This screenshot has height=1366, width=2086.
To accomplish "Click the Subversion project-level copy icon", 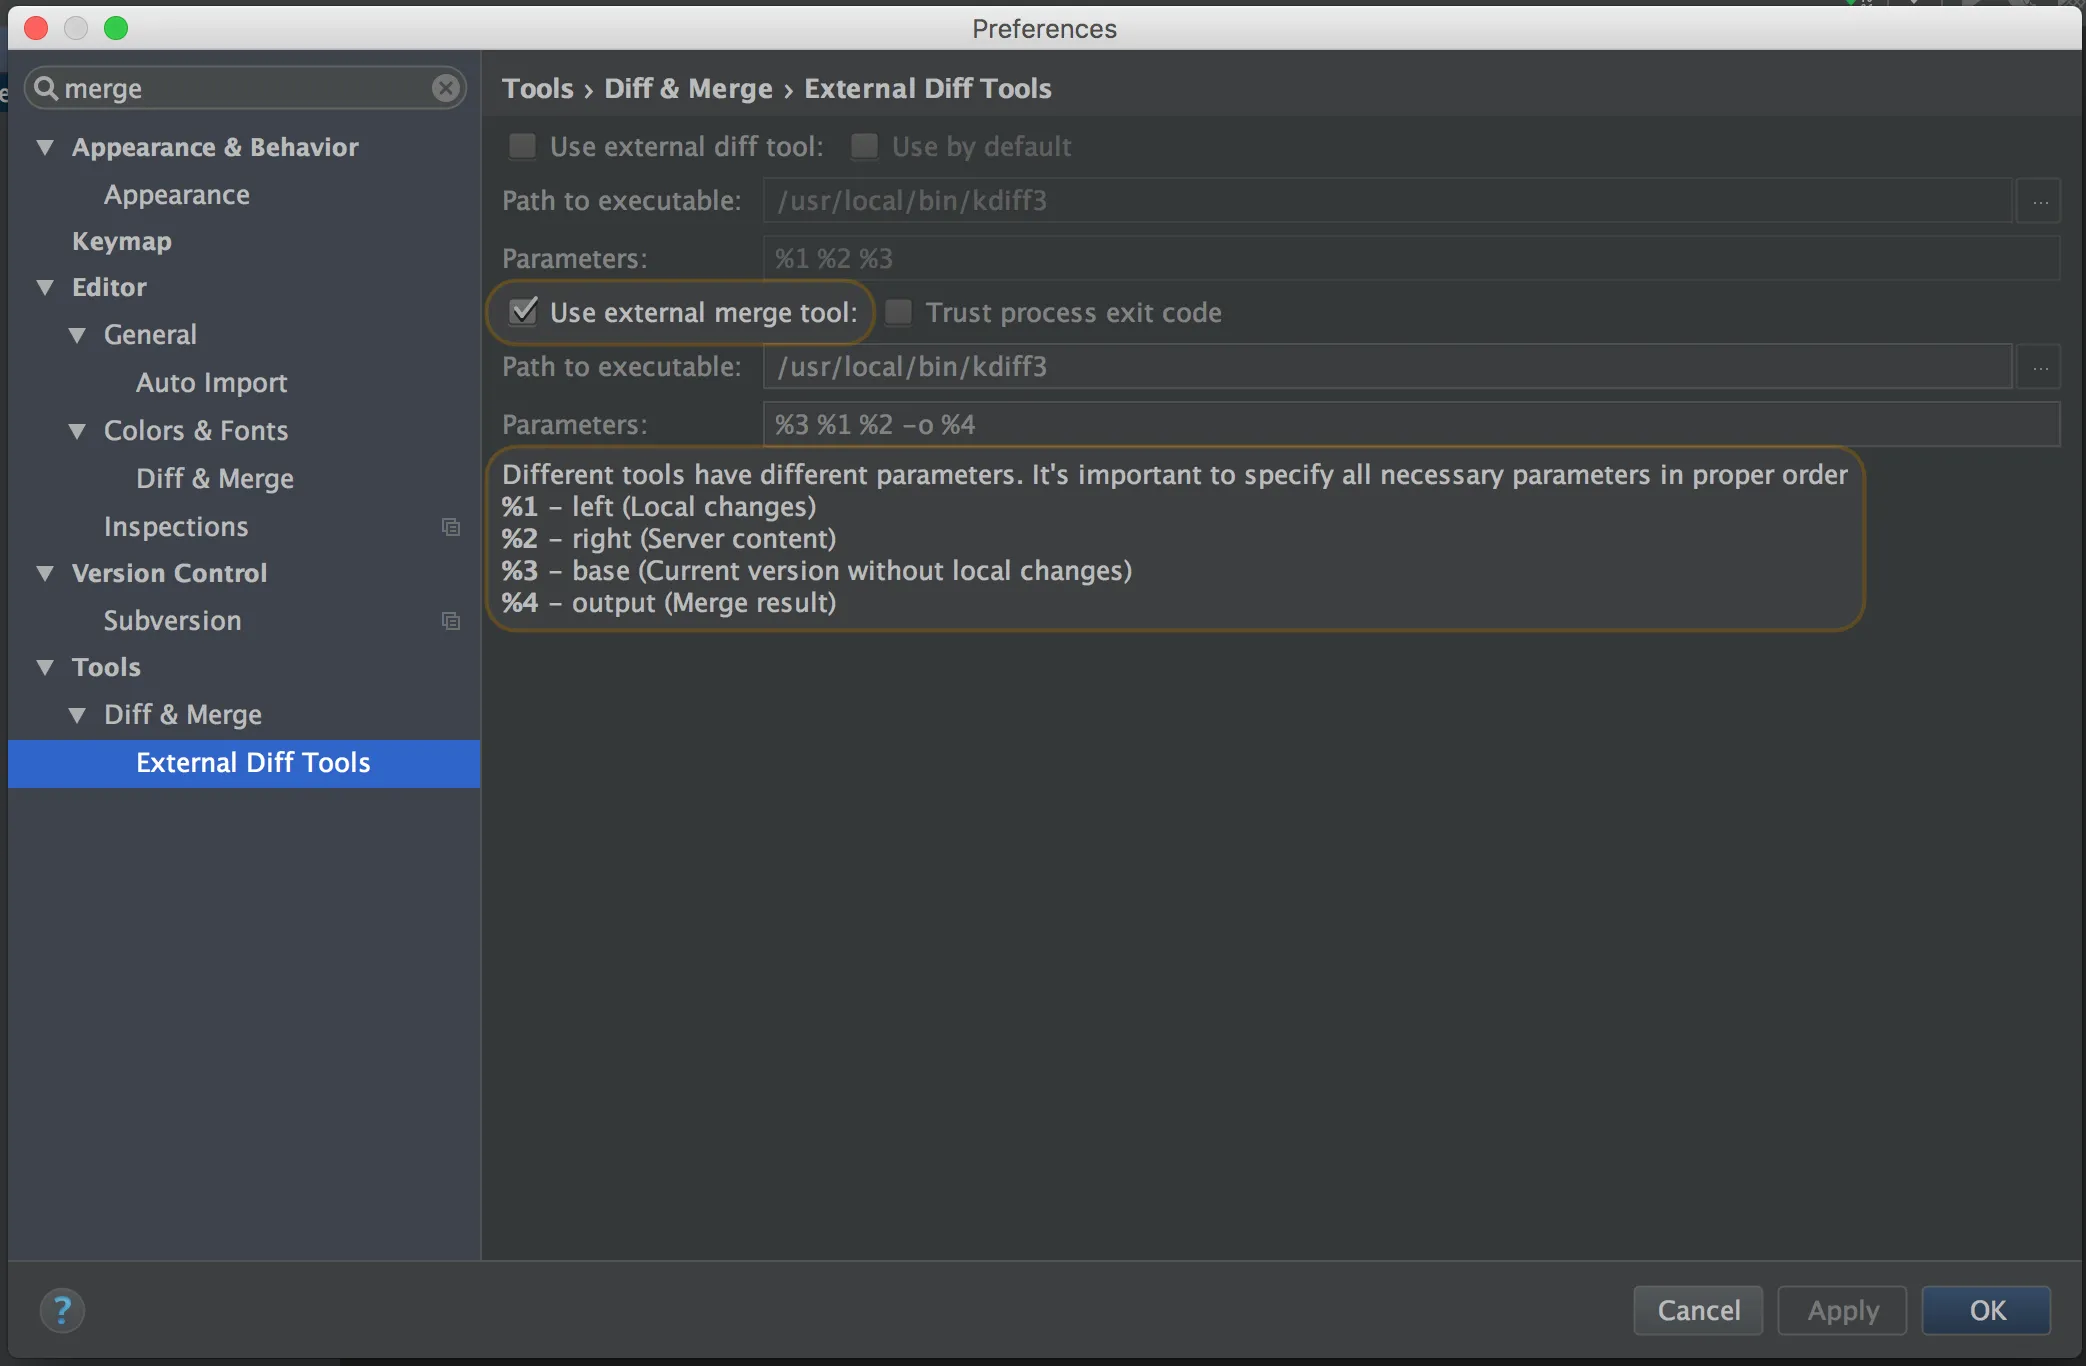I will [x=451, y=621].
